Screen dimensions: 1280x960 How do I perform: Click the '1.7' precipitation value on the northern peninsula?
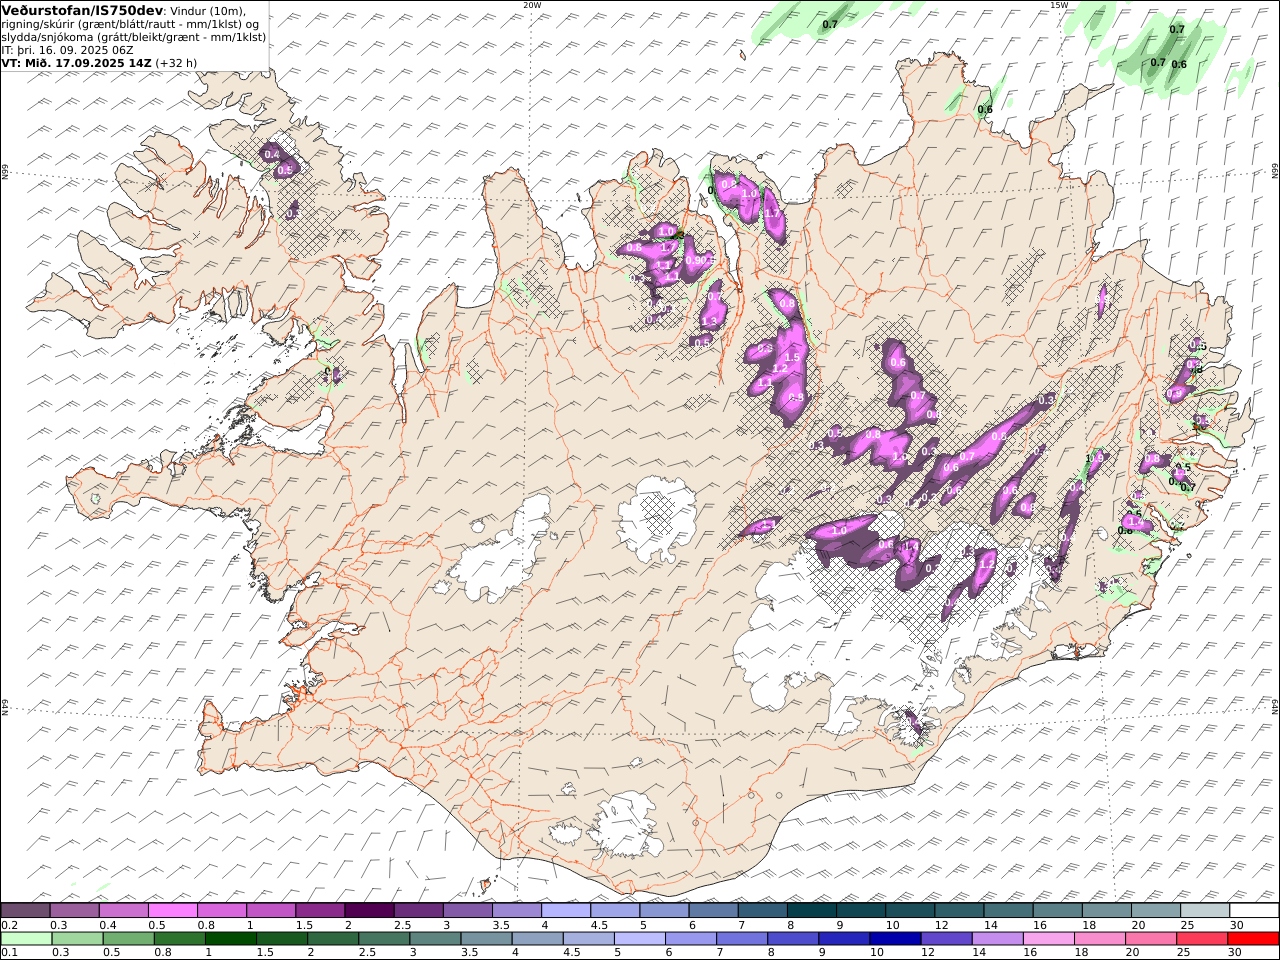coord(772,213)
